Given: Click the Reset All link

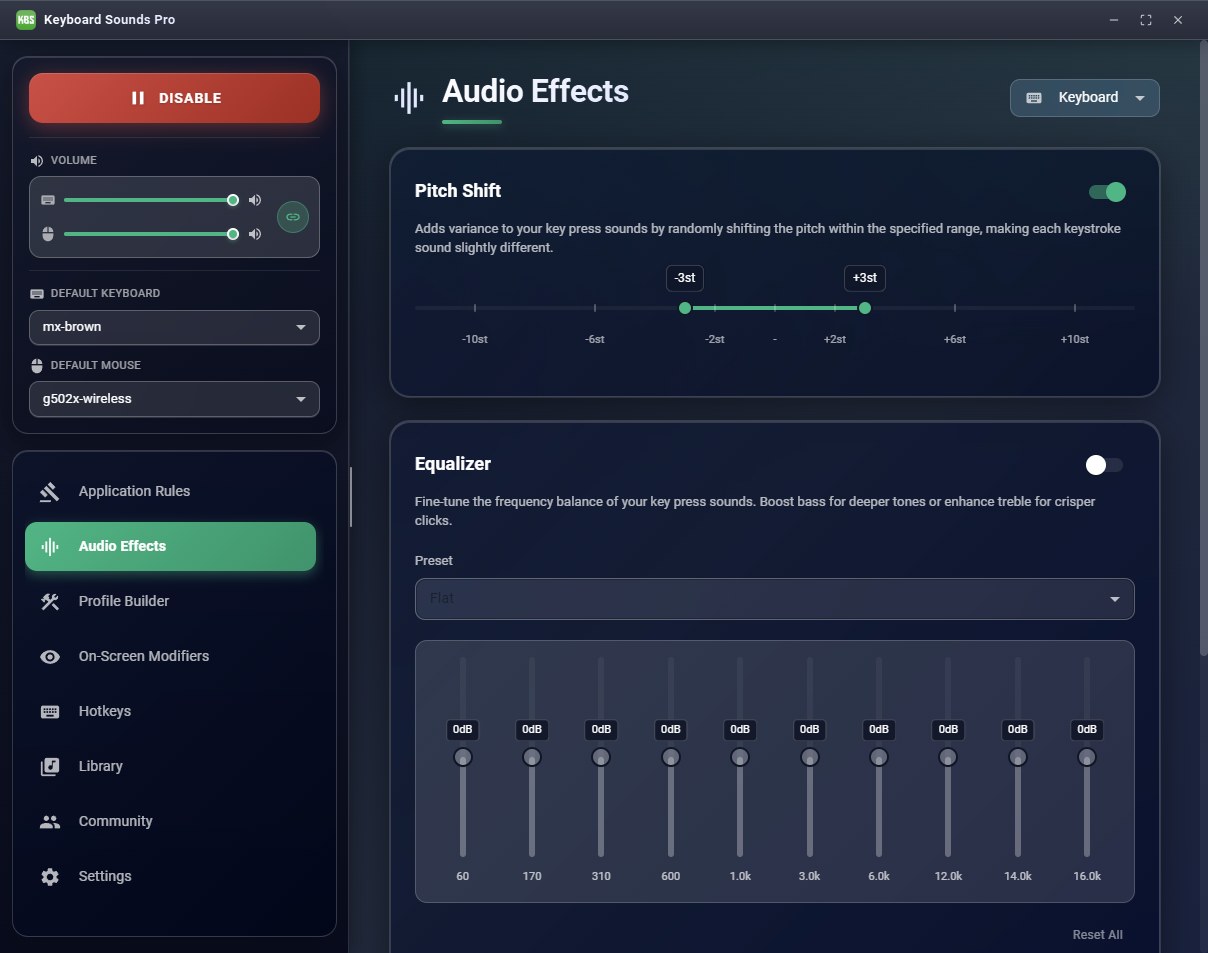Looking at the screenshot, I should coord(1097,934).
